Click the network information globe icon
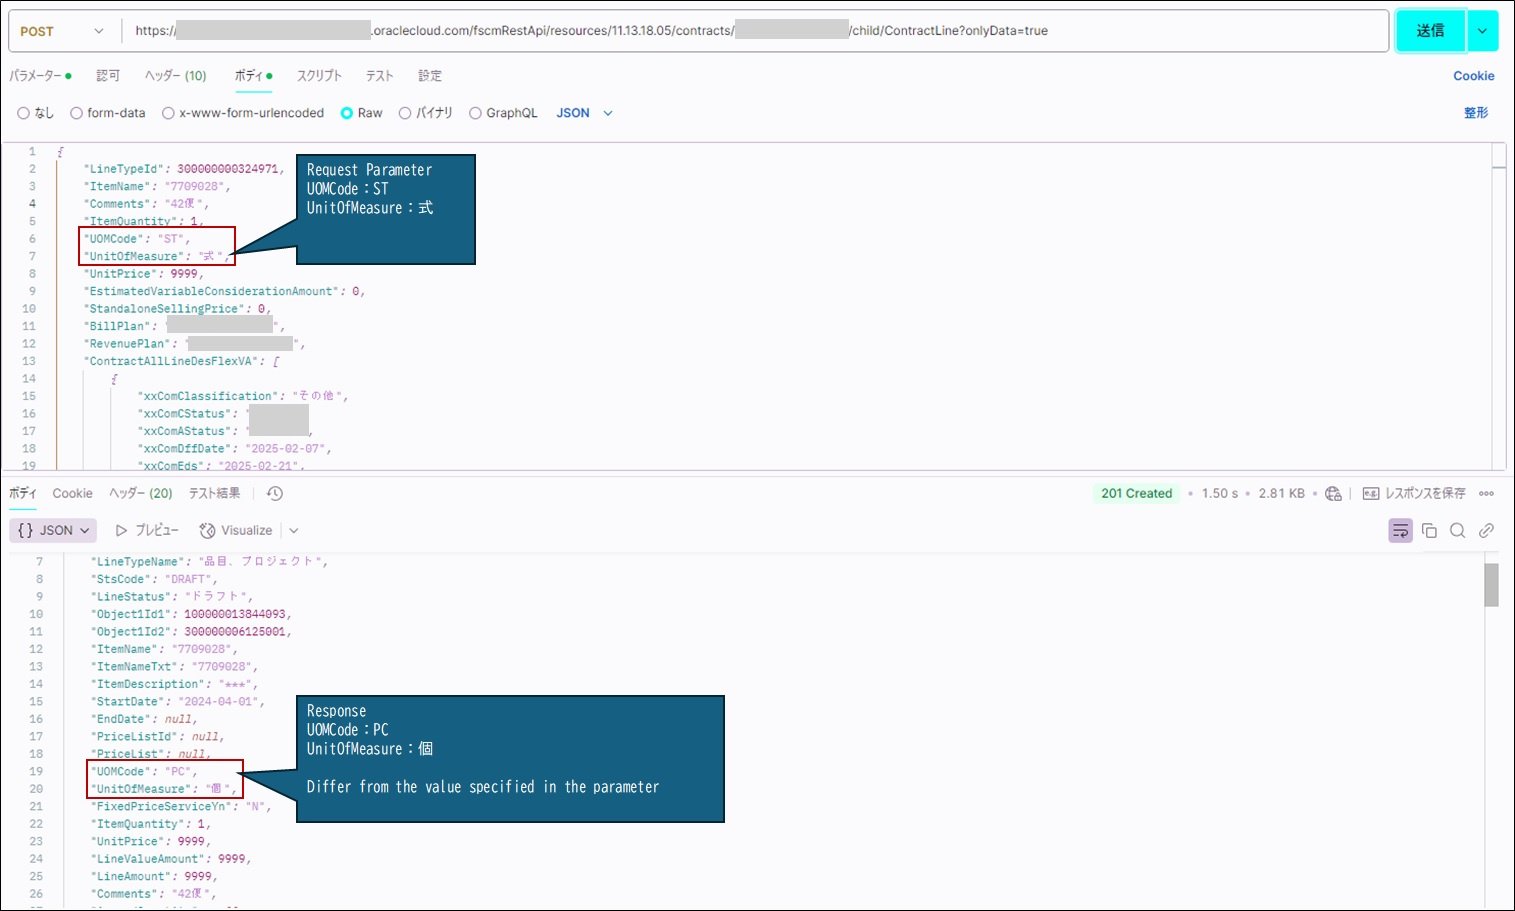 click(1333, 493)
